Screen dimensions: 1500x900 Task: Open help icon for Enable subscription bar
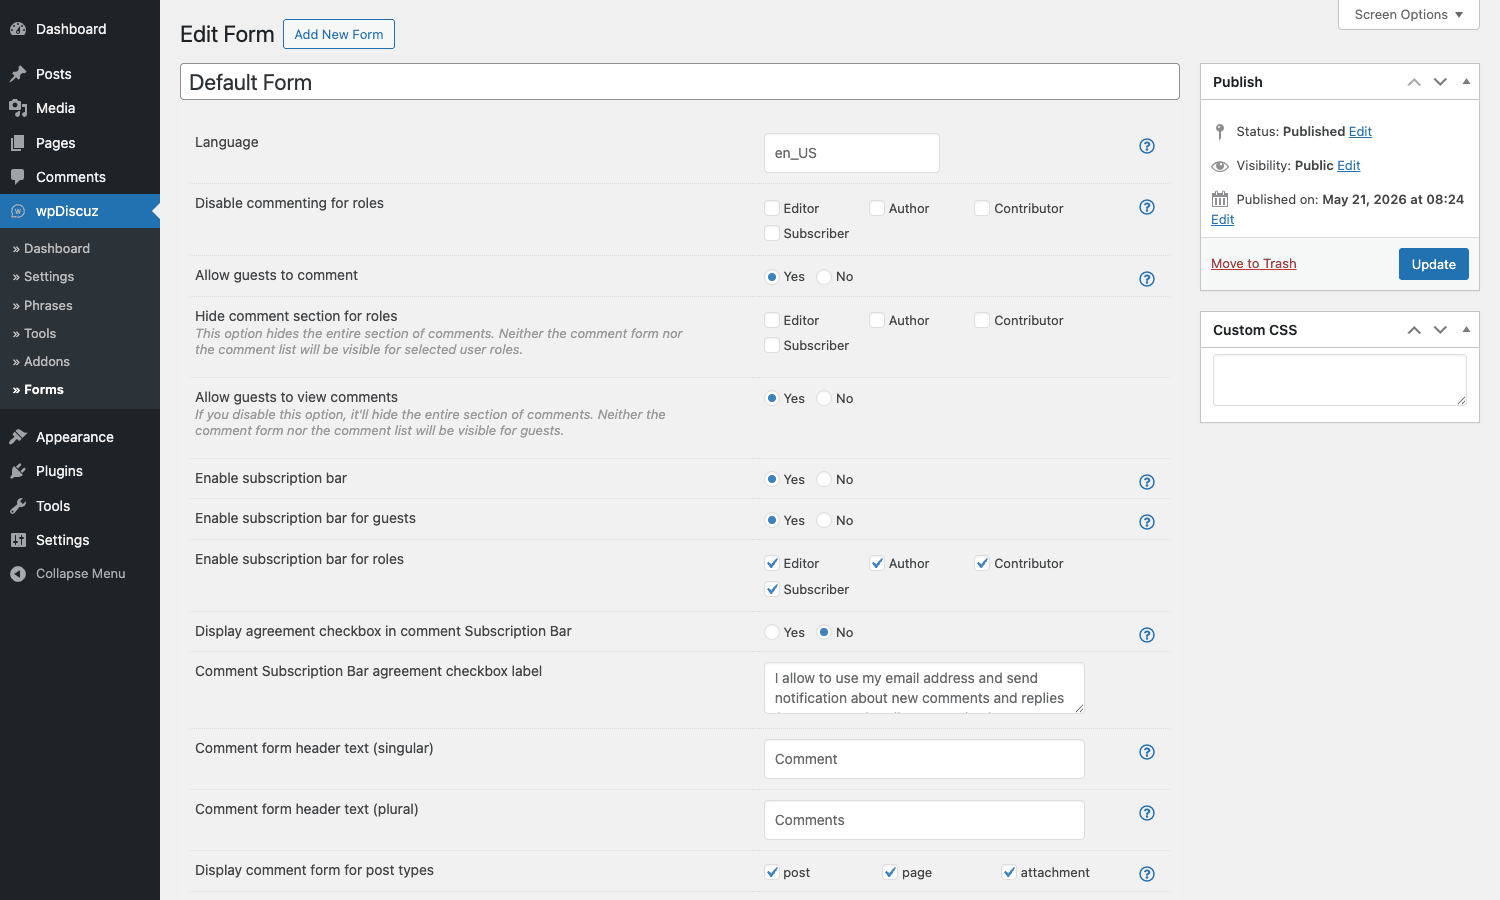(1147, 482)
